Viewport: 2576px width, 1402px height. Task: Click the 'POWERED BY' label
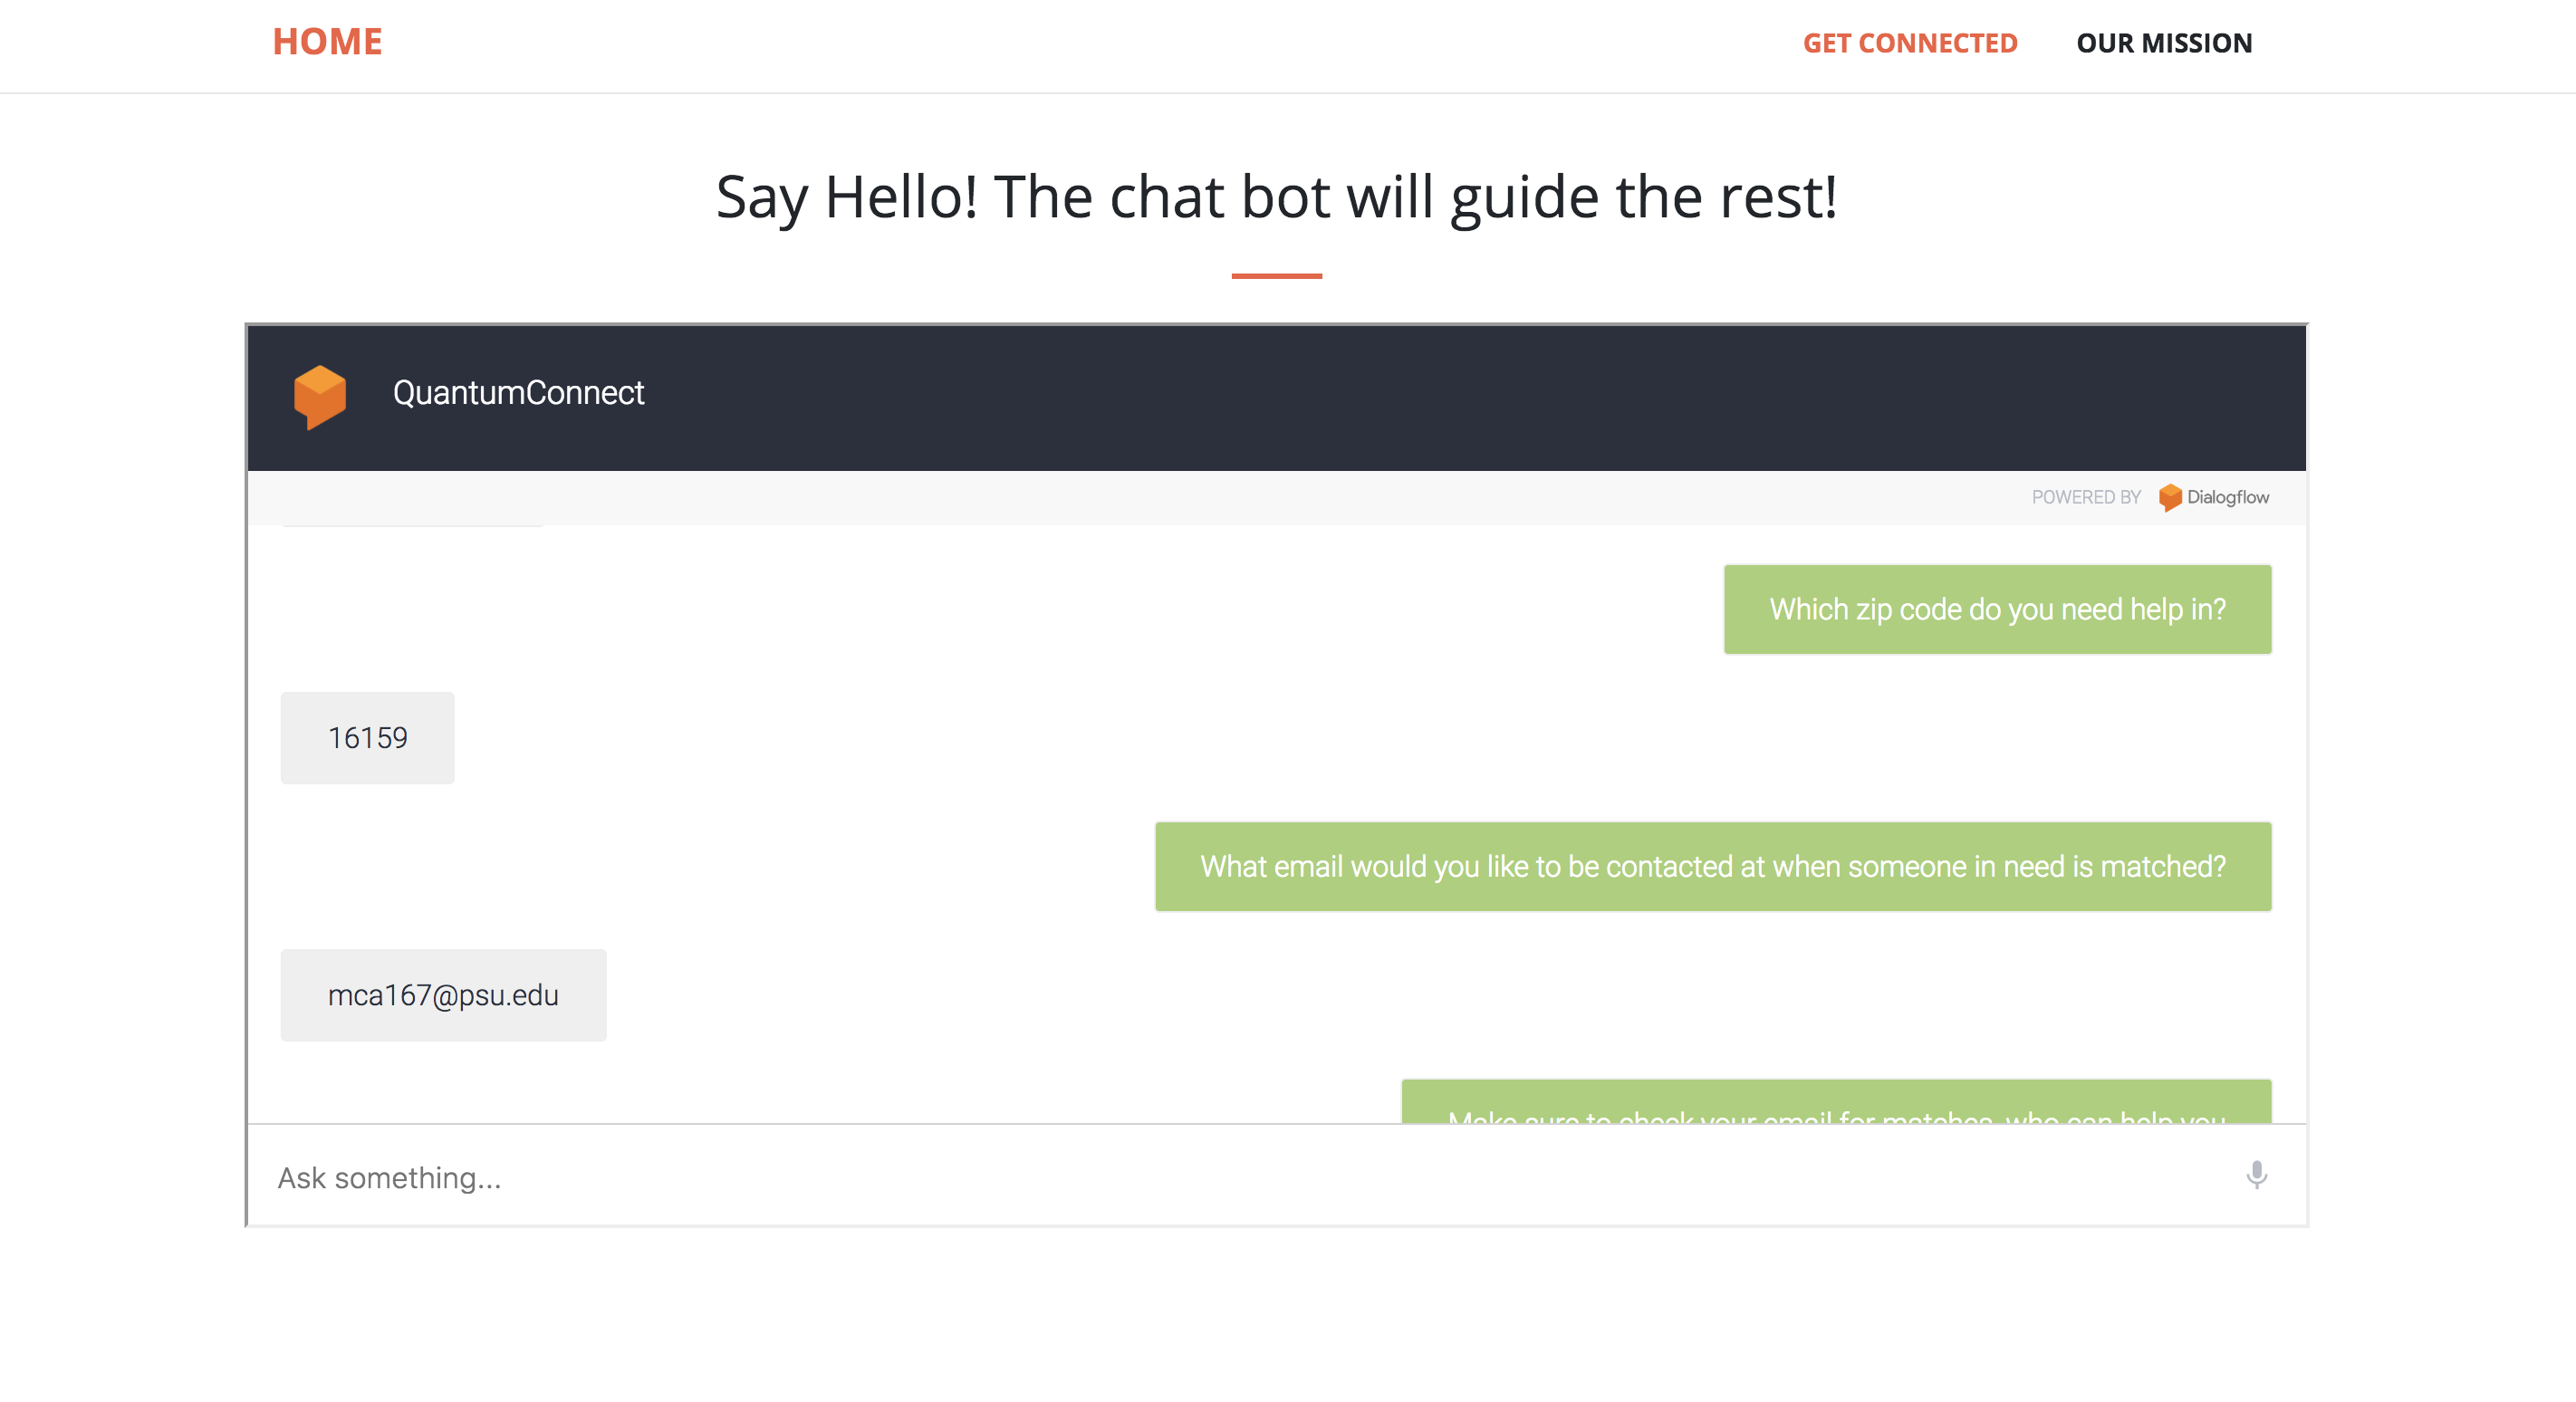point(2085,497)
